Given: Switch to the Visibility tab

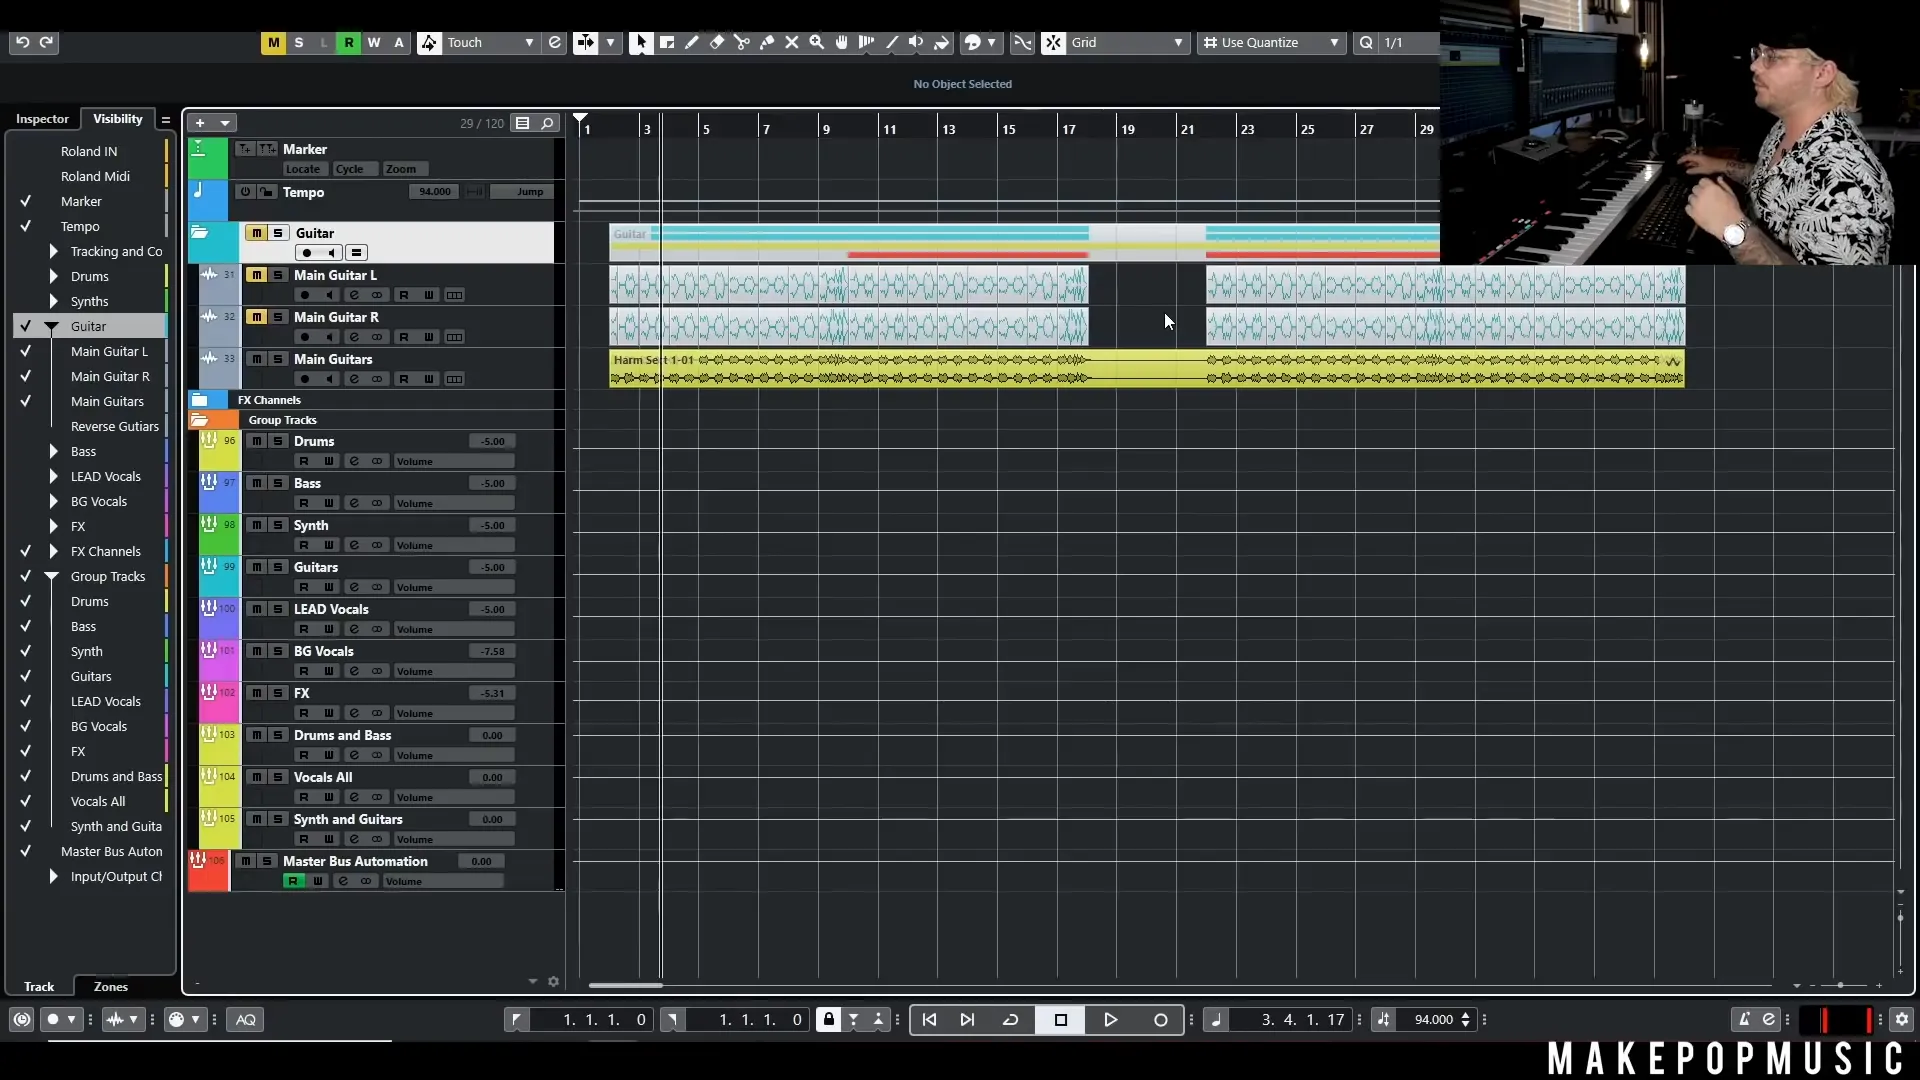Looking at the screenshot, I should point(118,119).
